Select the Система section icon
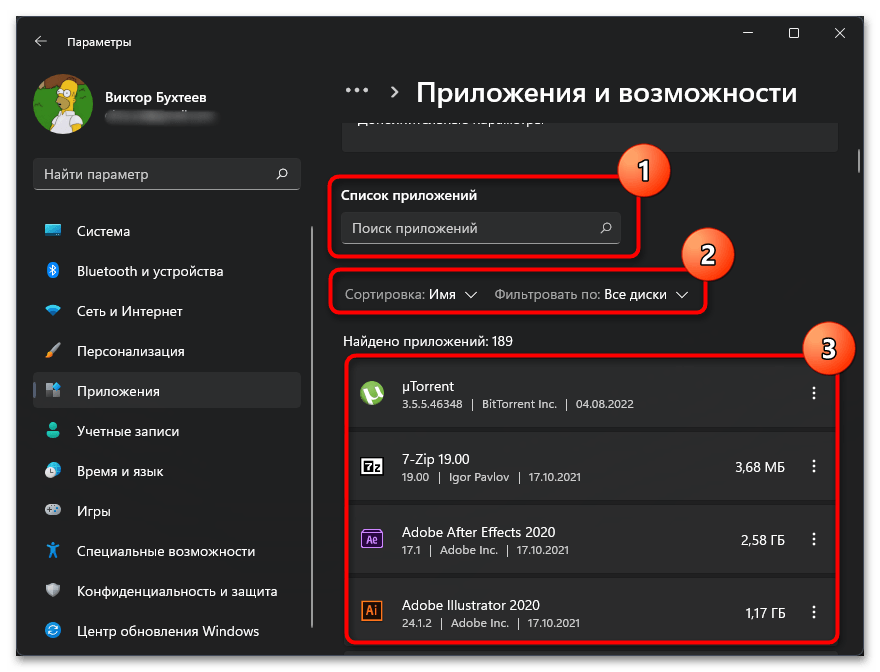 point(53,231)
